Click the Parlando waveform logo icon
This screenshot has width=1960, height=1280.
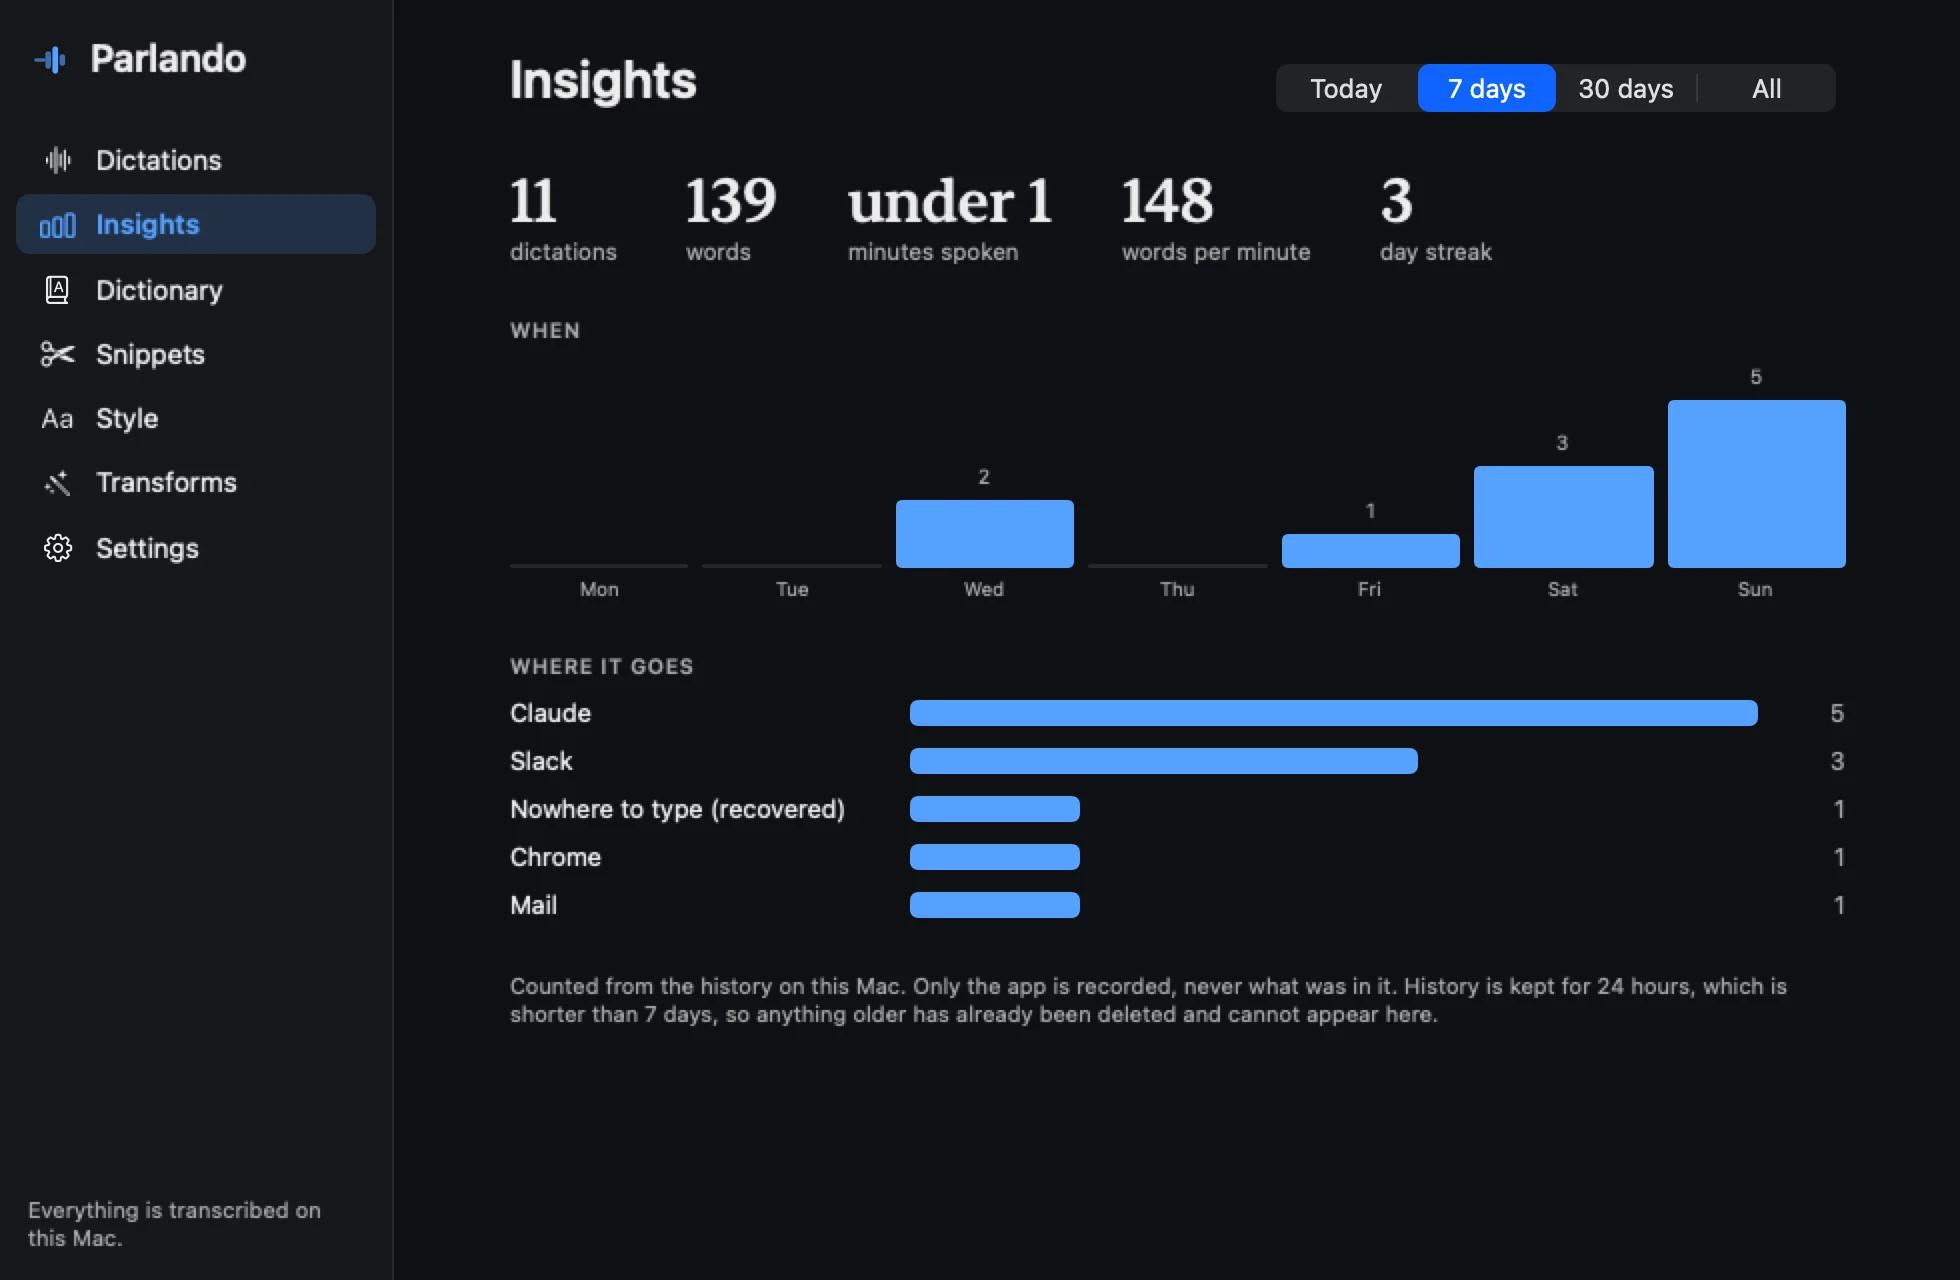pos(50,60)
